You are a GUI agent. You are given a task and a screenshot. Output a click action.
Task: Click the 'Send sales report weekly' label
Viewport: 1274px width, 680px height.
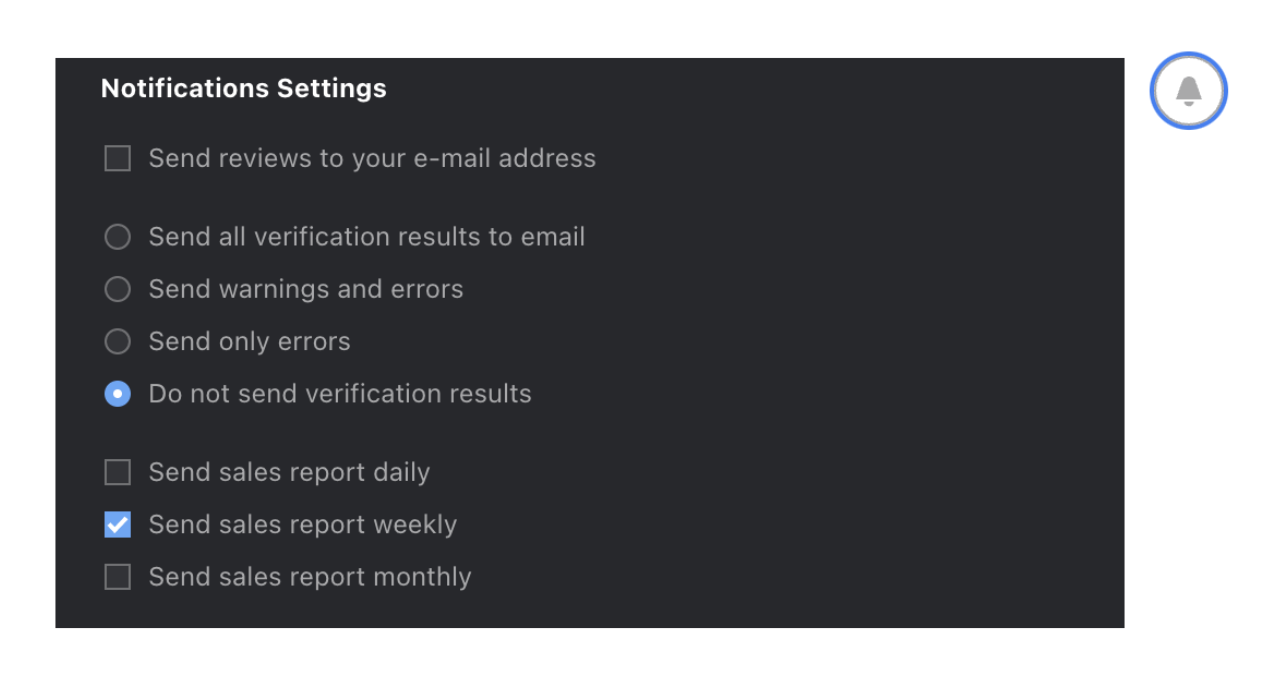click(x=303, y=524)
